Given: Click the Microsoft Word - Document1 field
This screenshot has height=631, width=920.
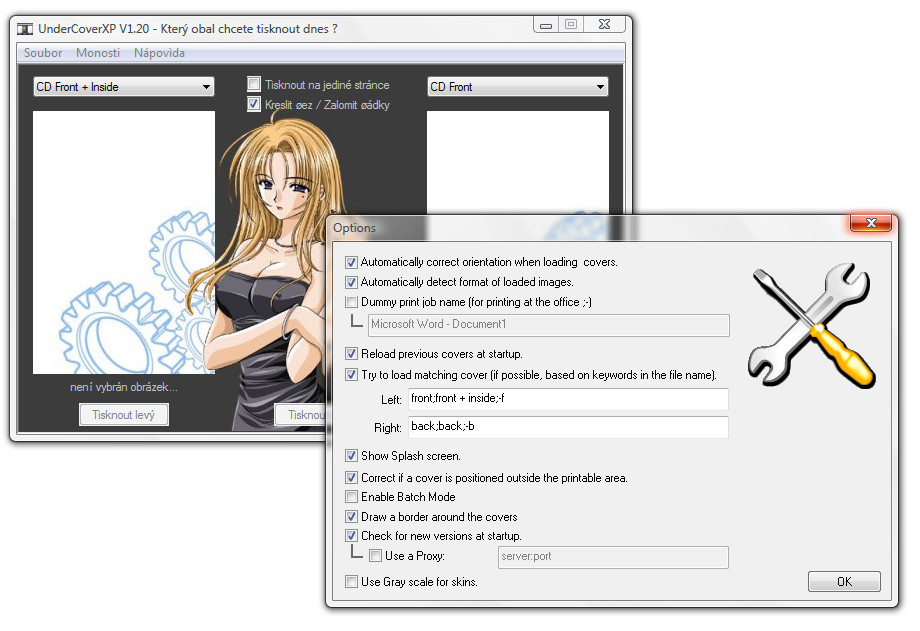Looking at the screenshot, I should tap(549, 325).
